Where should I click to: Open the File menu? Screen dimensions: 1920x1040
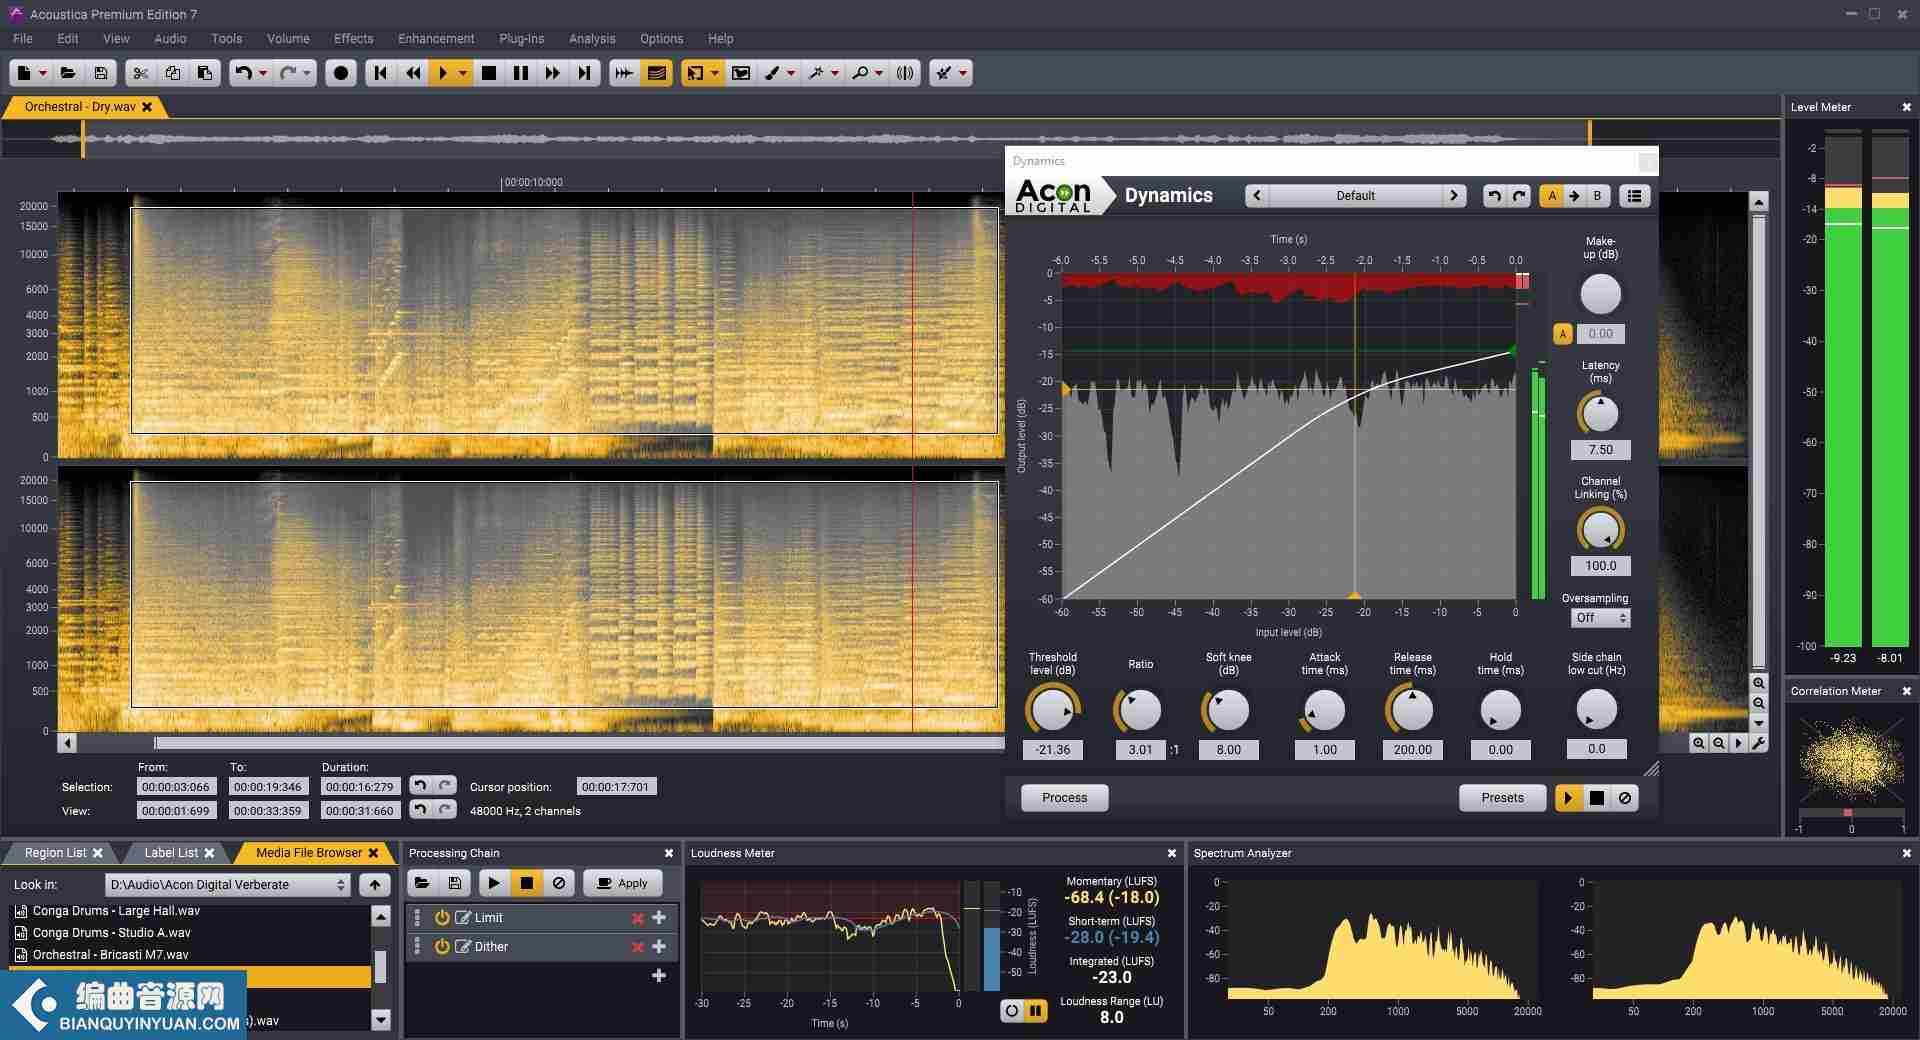click(23, 38)
